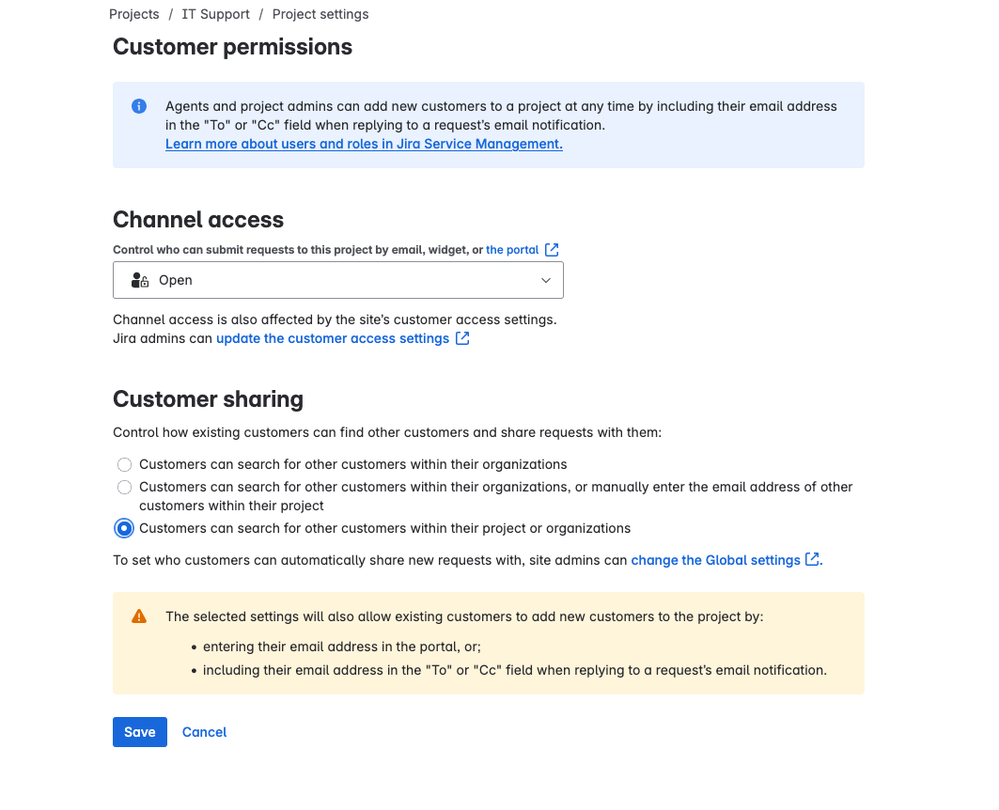Click the chevron on the Open selector
The image size is (999, 810).
(x=546, y=280)
